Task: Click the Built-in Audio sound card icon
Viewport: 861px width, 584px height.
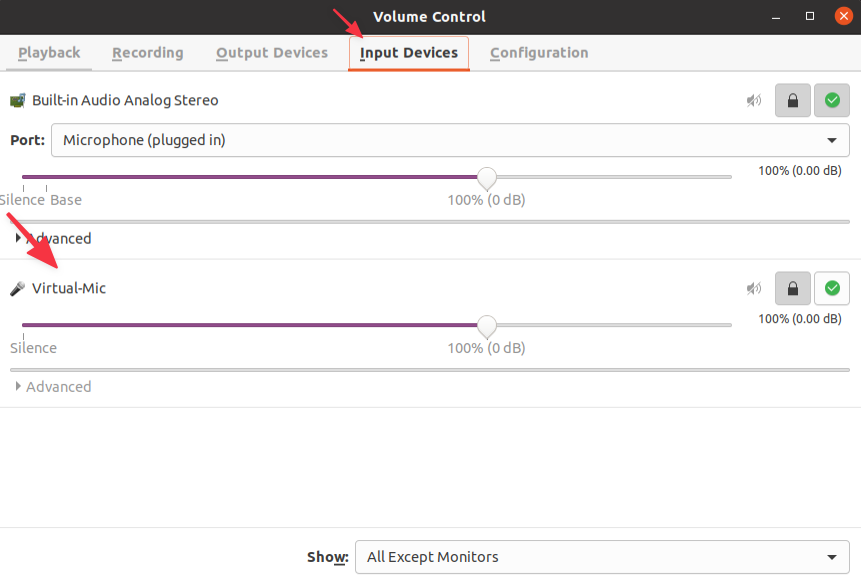Action: point(17,101)
